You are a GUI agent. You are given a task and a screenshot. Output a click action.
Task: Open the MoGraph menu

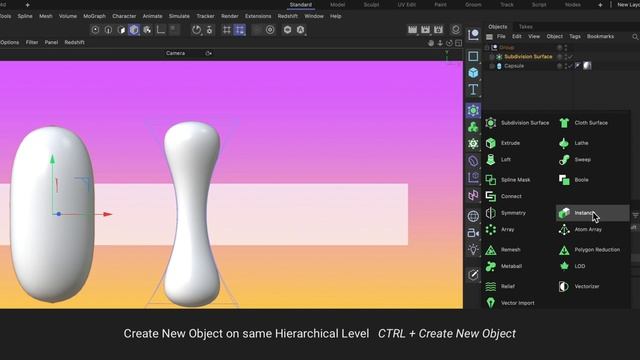coord(94,16)
